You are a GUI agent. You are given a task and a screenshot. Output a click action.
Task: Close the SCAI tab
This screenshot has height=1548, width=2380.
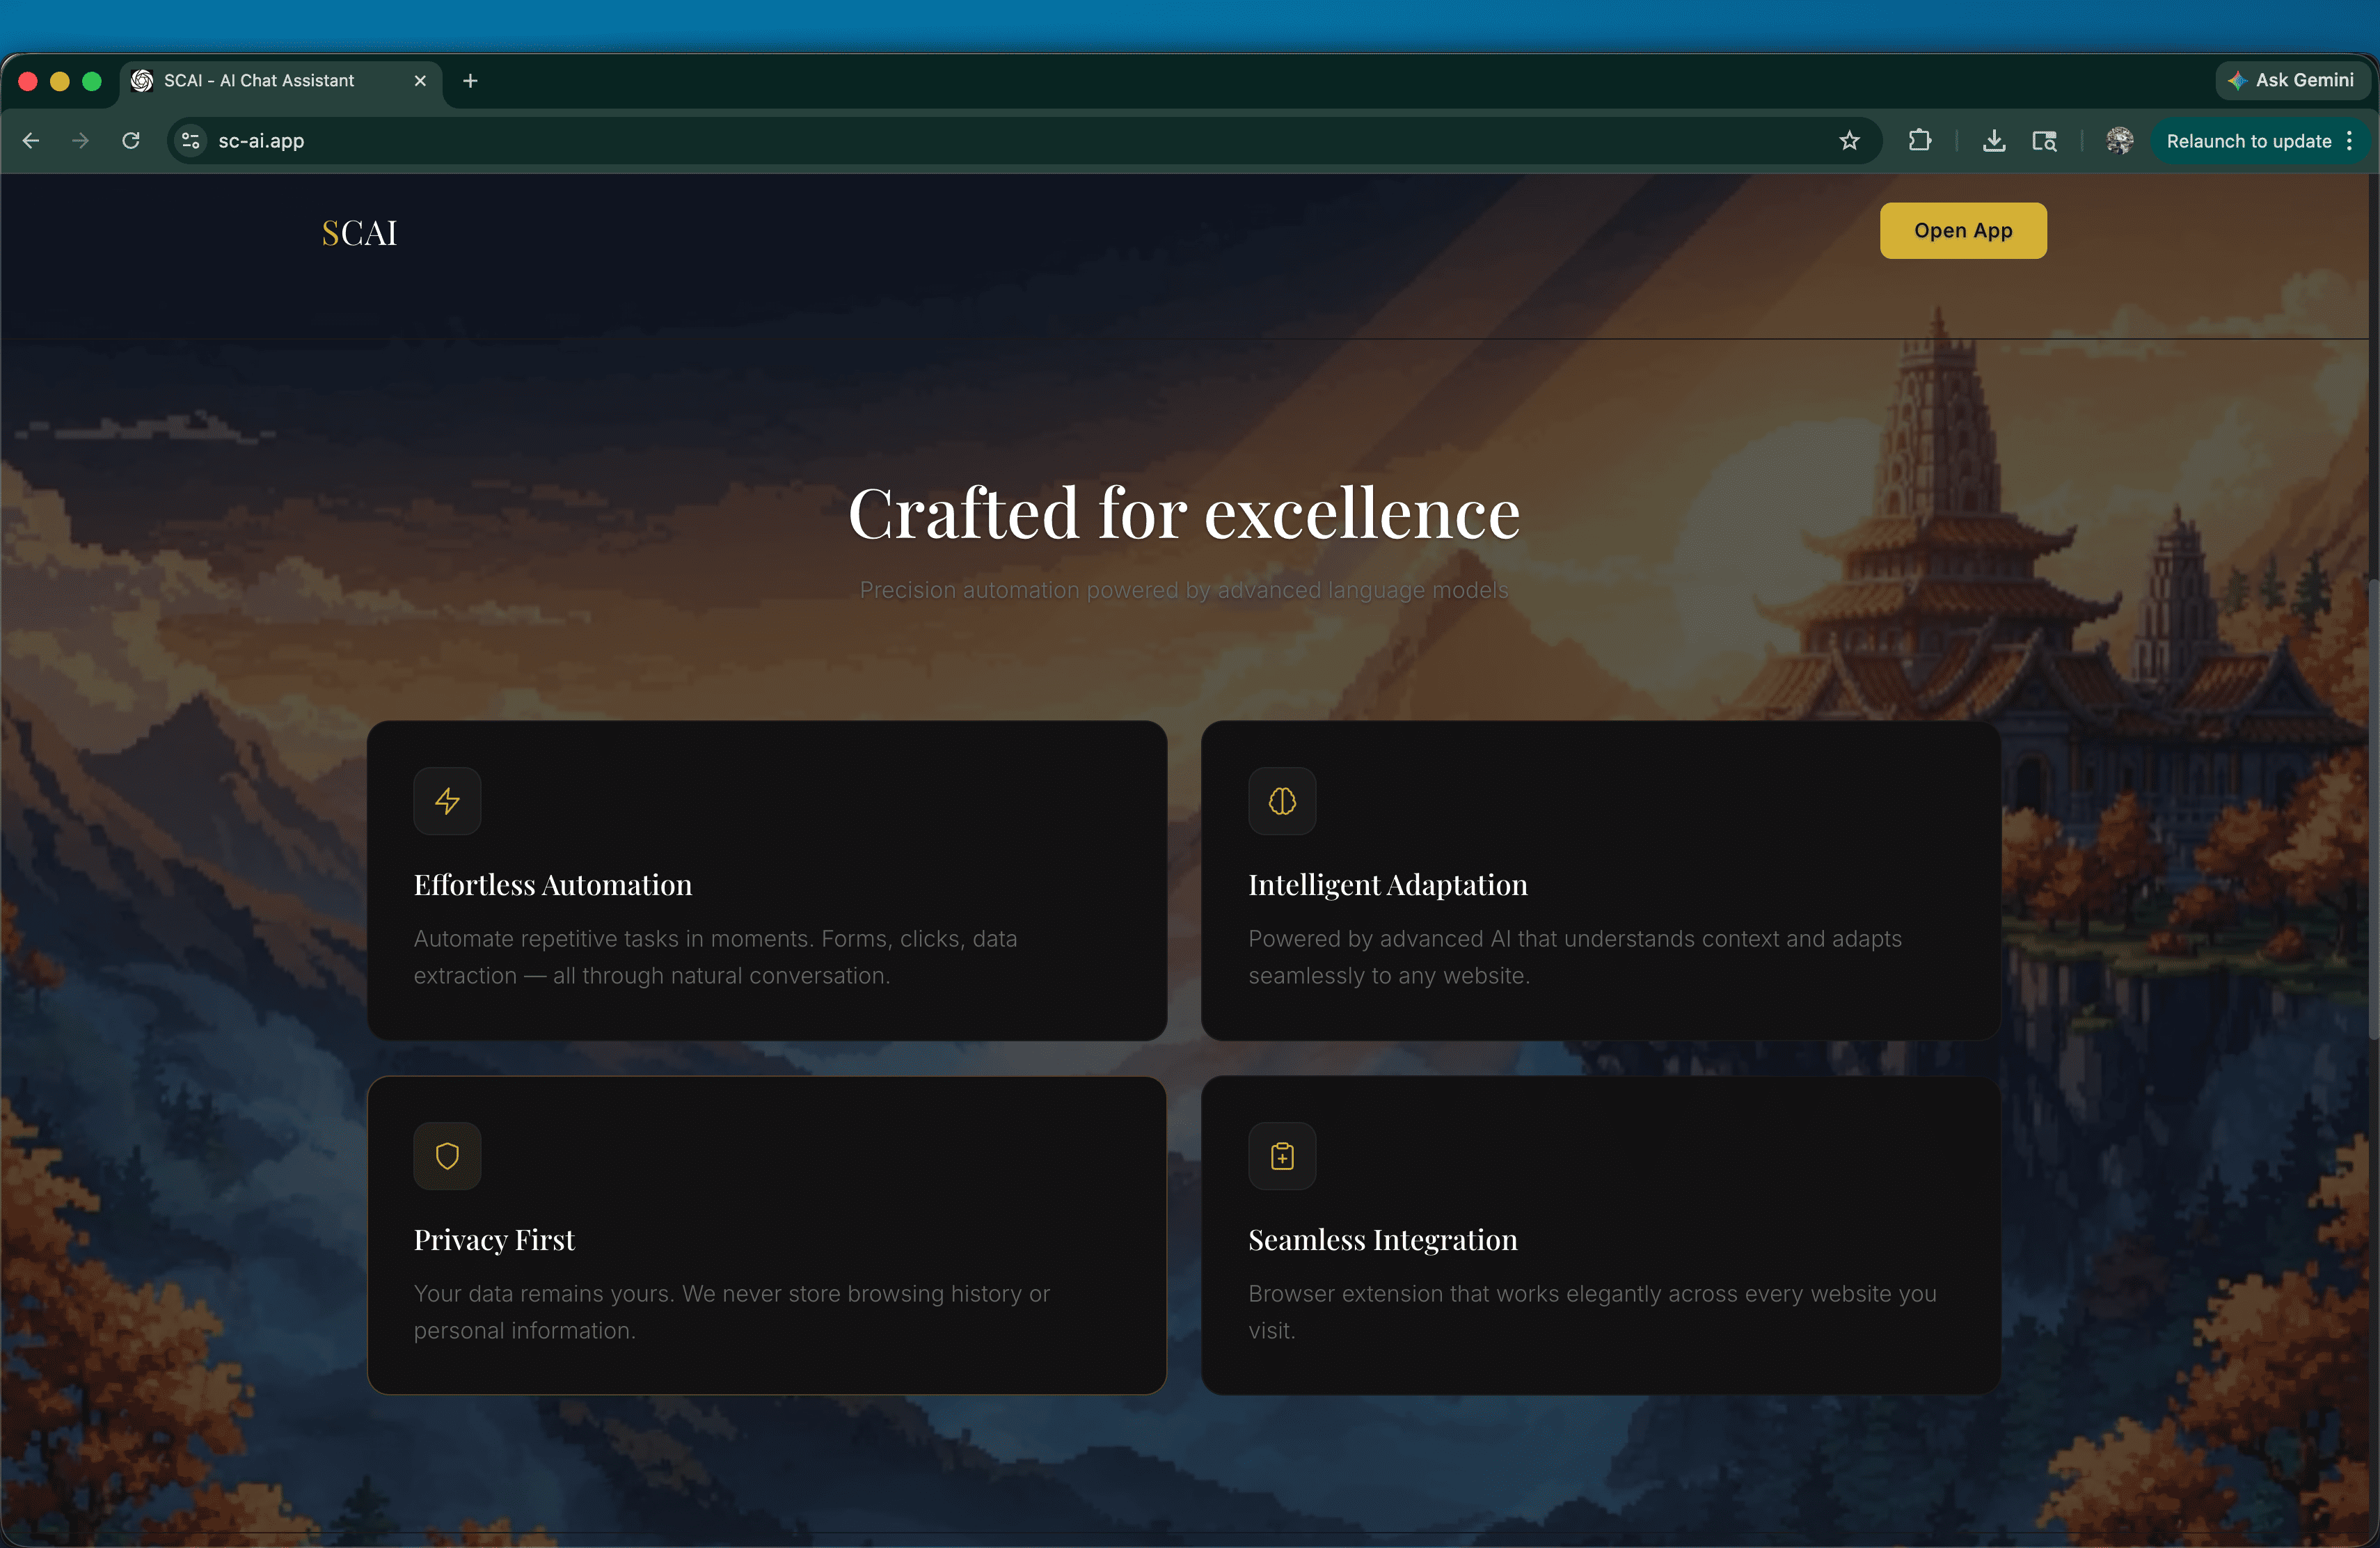coord(420,81)
